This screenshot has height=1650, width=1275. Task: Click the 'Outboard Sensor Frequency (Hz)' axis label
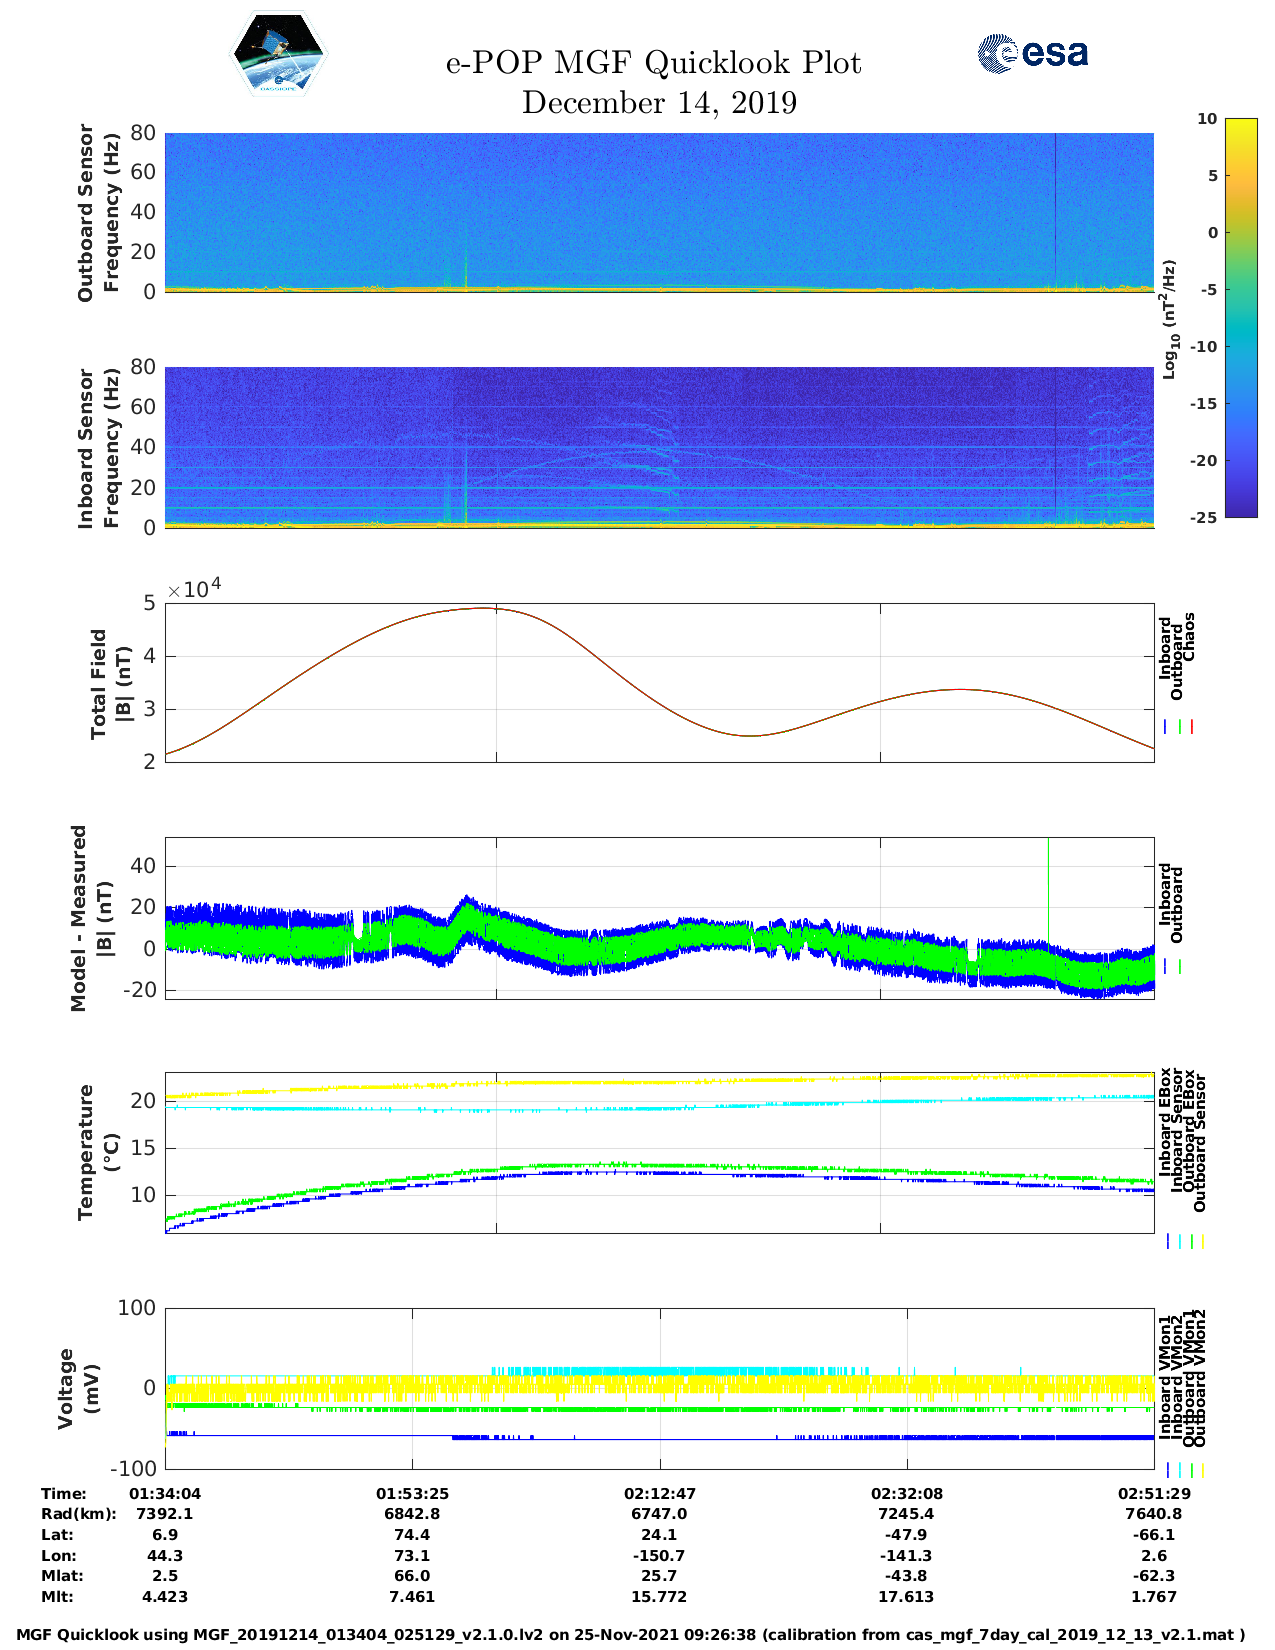tap(98, 212)
